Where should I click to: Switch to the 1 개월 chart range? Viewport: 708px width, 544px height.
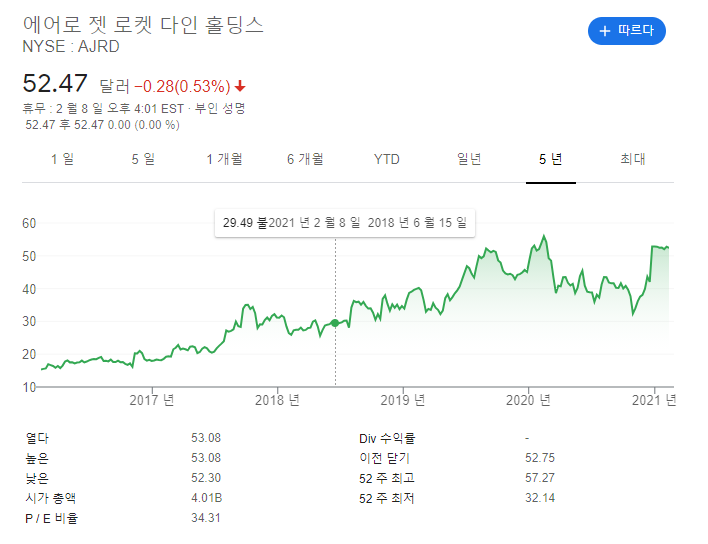(x=224, y=159)
